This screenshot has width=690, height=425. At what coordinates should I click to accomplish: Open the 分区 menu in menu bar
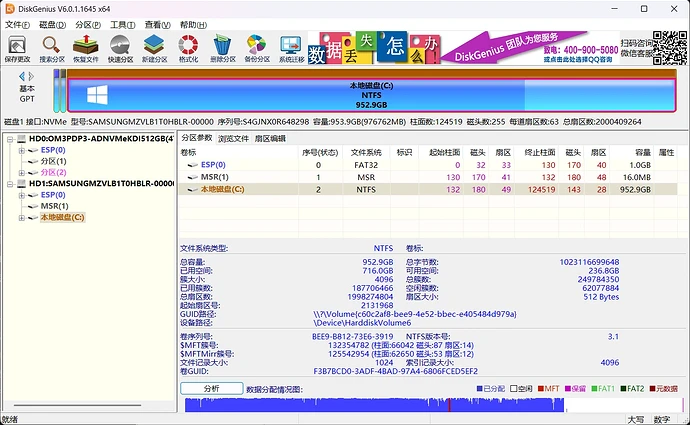coord(89,22)
